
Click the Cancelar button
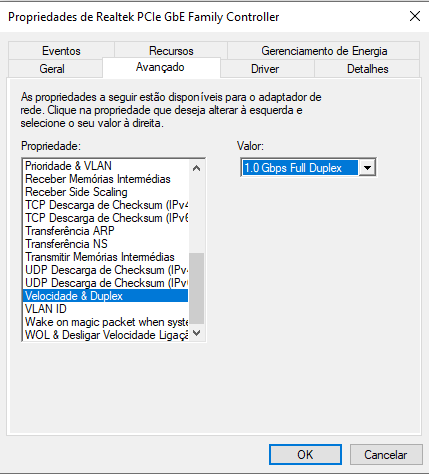386,454
